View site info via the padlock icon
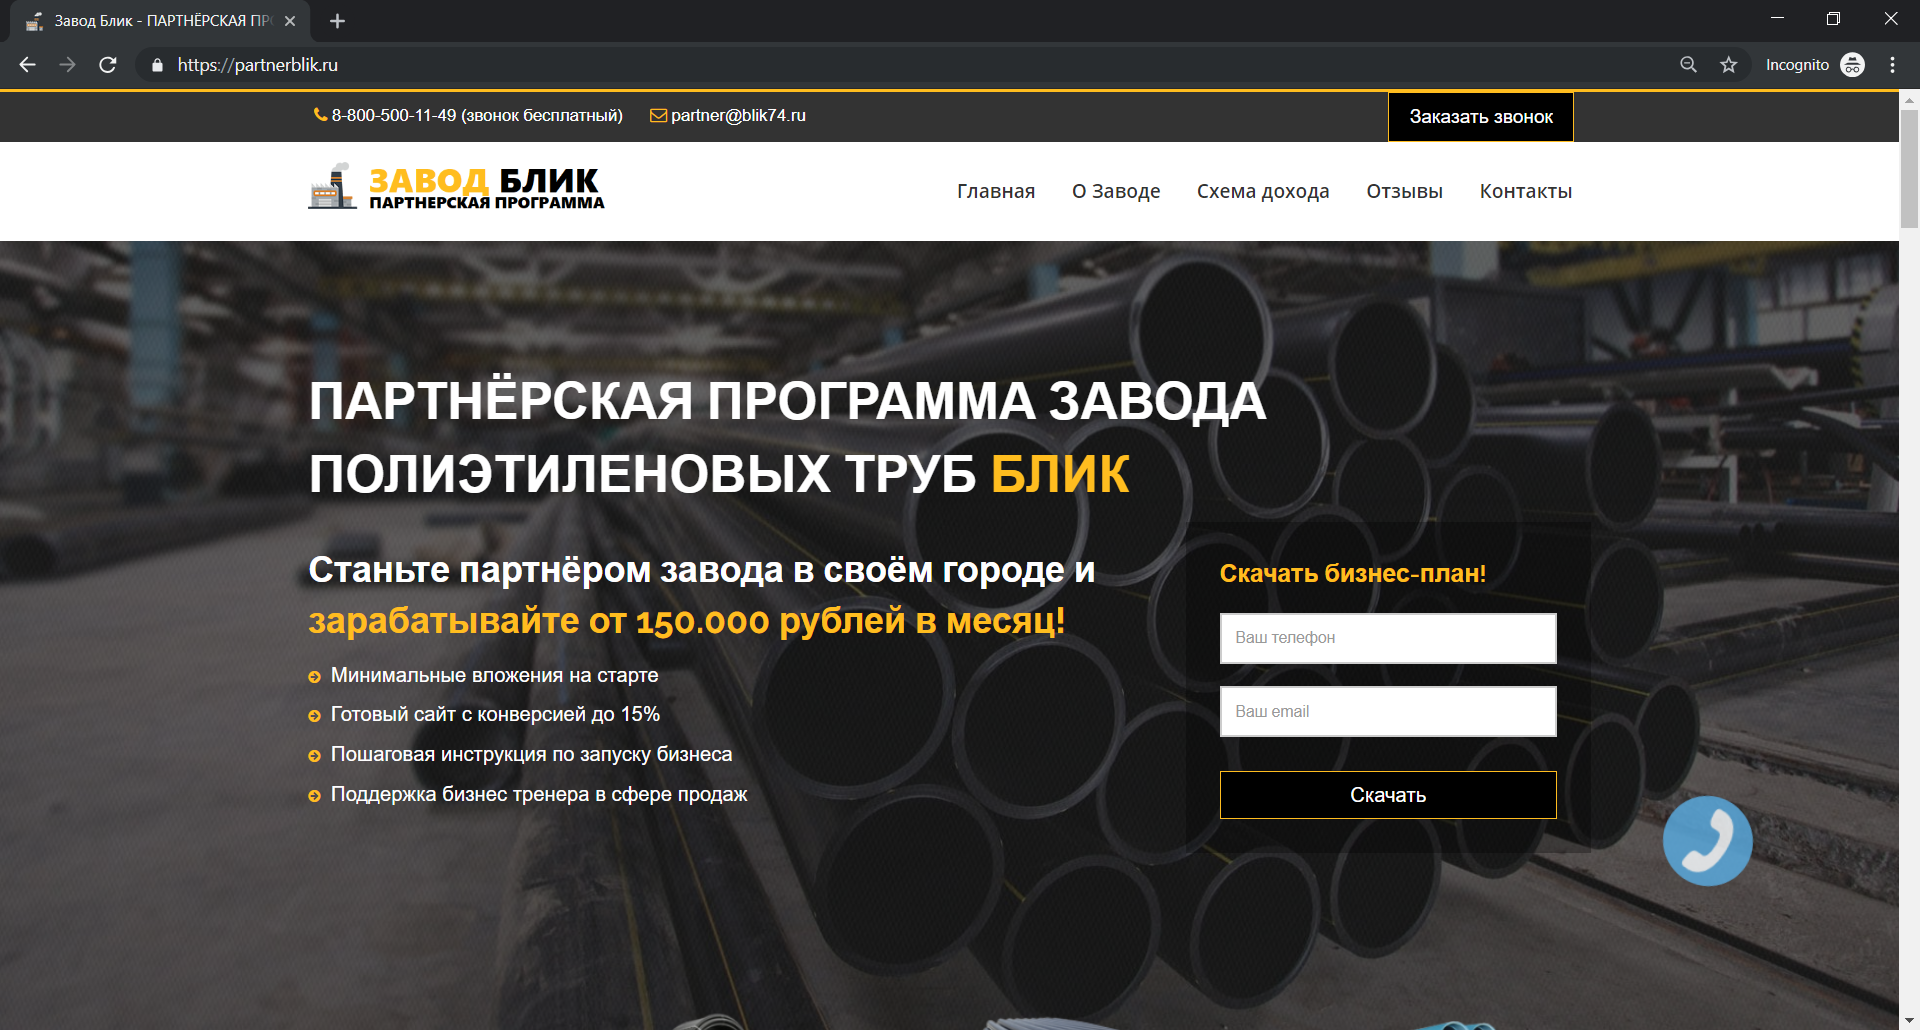 [x=157, y=65]
